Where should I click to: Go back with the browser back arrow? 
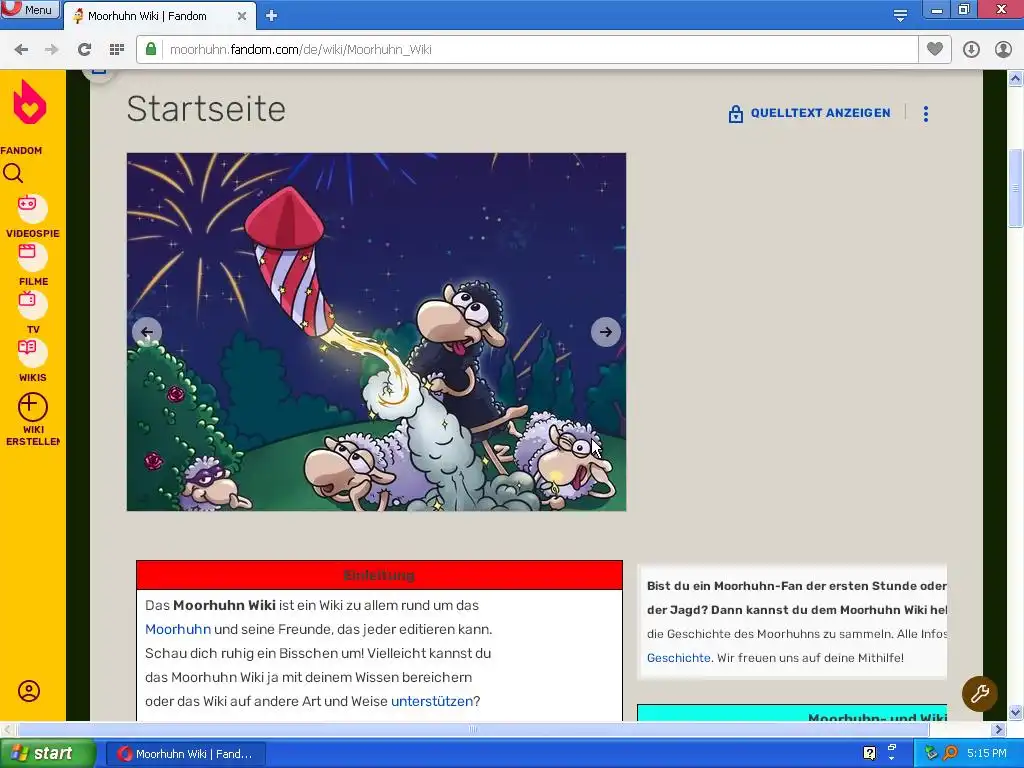coord(21,50)
